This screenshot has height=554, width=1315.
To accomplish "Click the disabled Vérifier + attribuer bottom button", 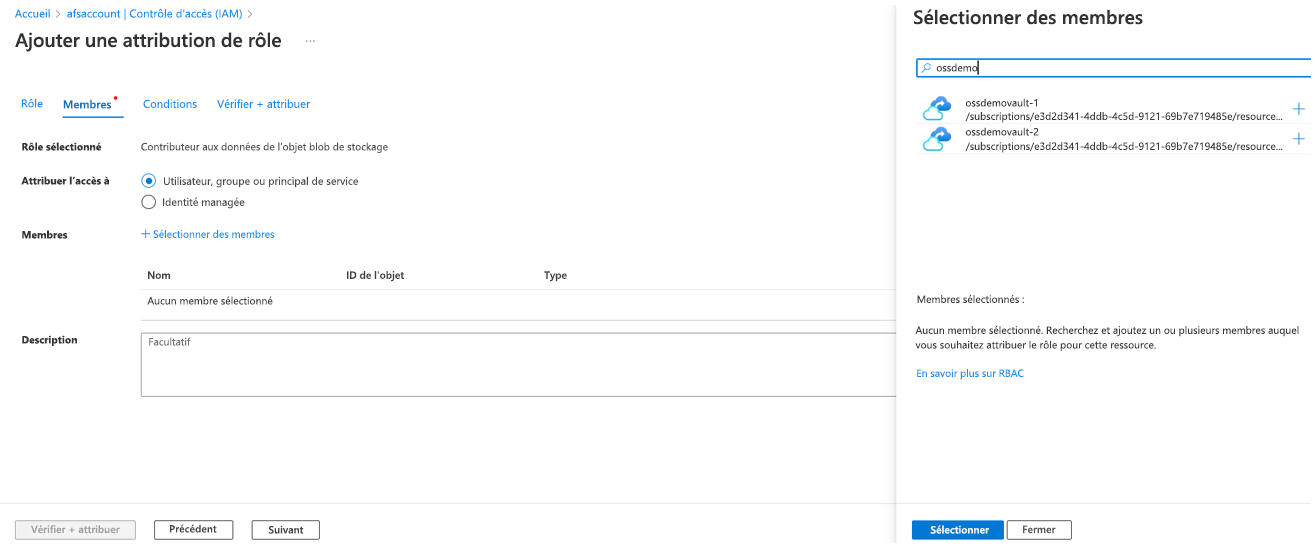I will click(75, 530).
